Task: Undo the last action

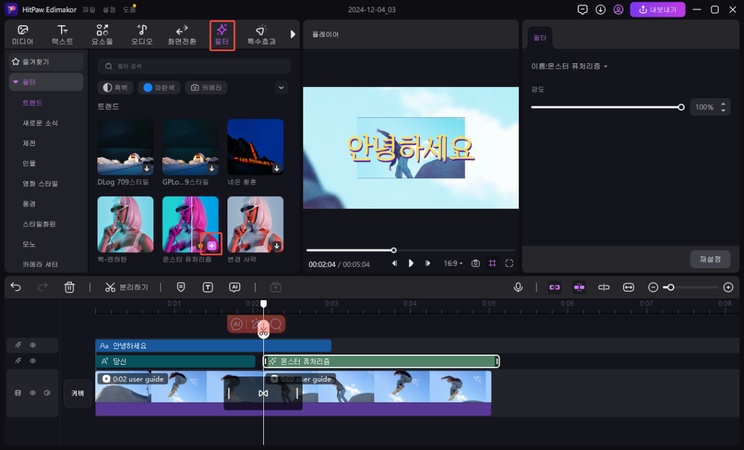Action: point(16,287)
